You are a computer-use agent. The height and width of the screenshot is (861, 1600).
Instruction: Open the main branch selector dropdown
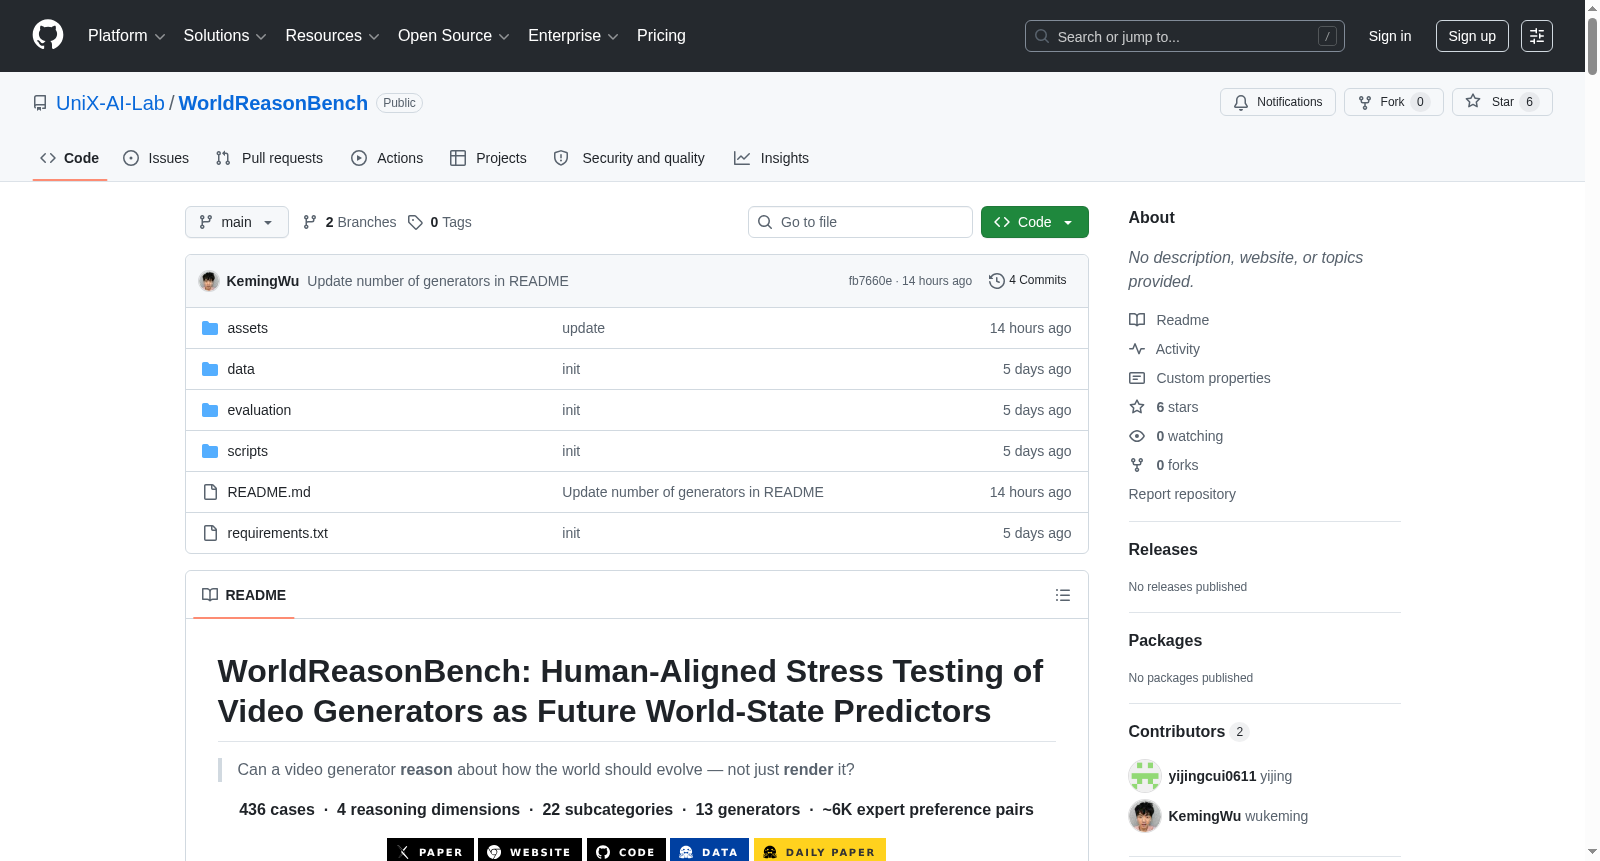(x=237, y=222)
